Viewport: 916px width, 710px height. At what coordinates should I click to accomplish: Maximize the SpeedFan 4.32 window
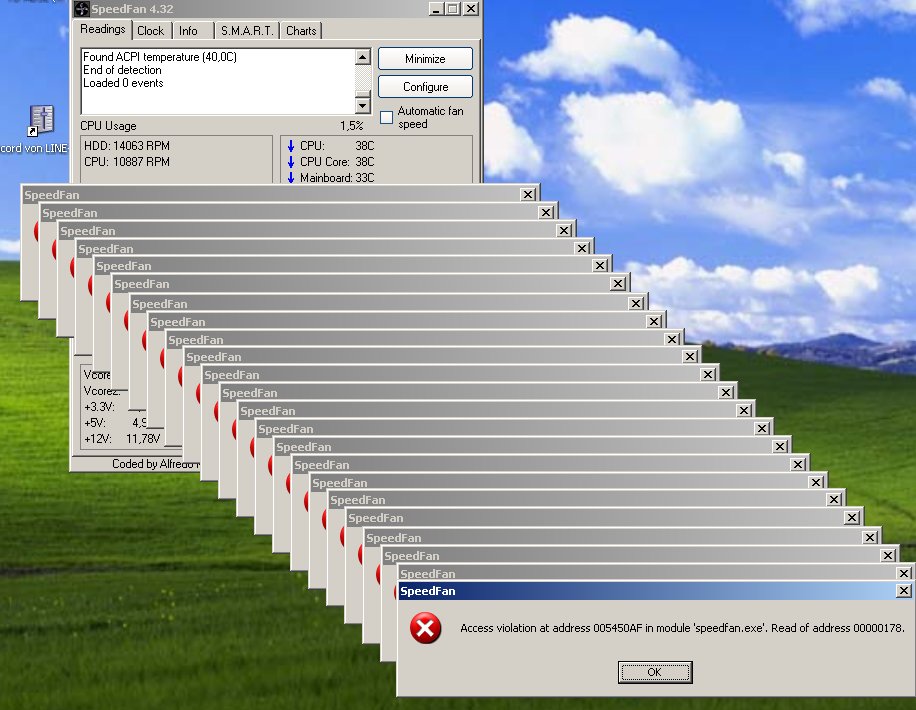click(x=453, y=9)
